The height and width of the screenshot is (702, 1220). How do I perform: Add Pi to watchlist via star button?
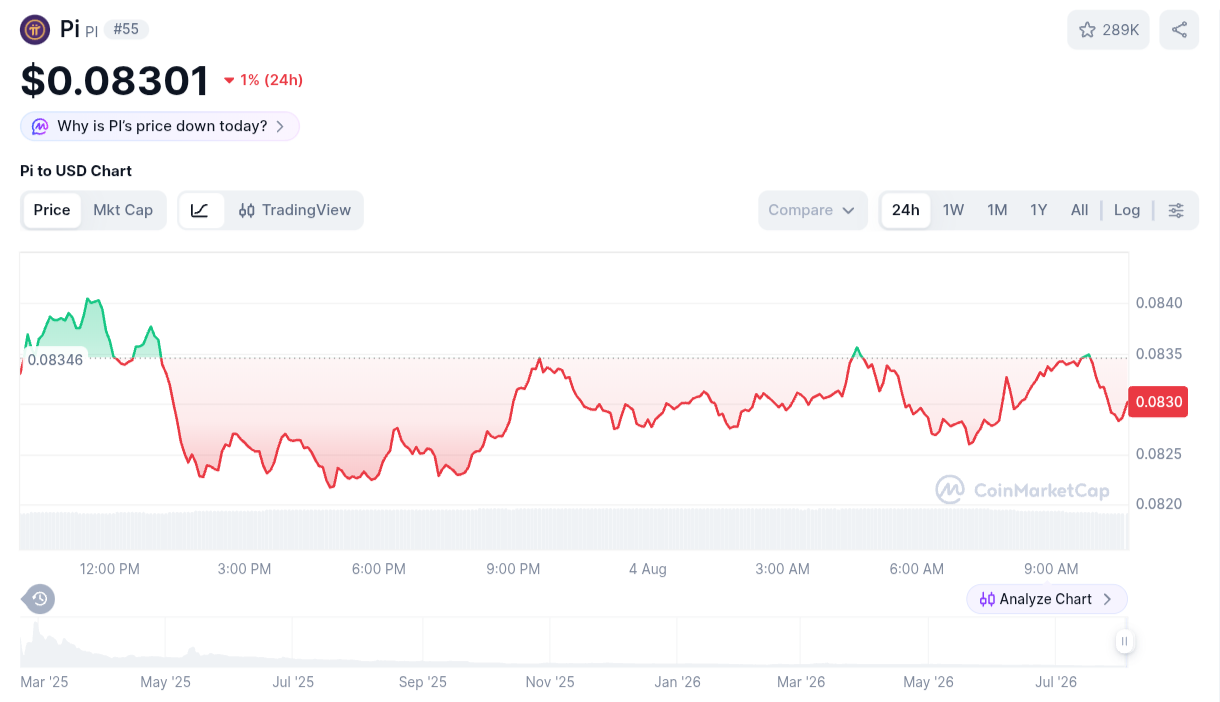[x=1108, y=30]
